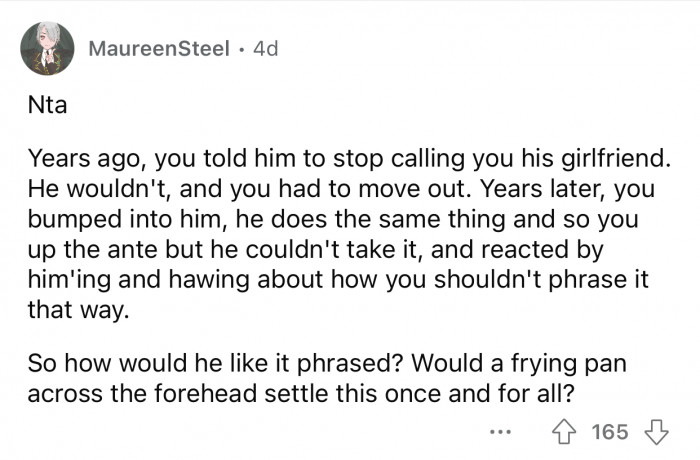The height and width of the screenshot is (460, 700).
Task: Click the words 'that way.' ending the paragraph
Action: [x=78, y=310]
